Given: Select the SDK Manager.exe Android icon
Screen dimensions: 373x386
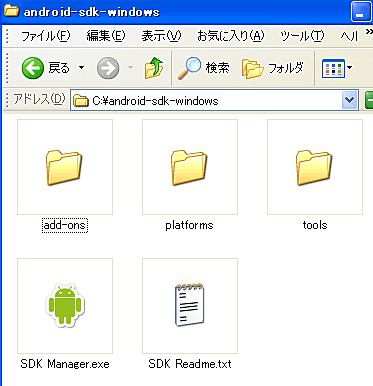Looking at the screenshot, I should [x=65, y=305].
